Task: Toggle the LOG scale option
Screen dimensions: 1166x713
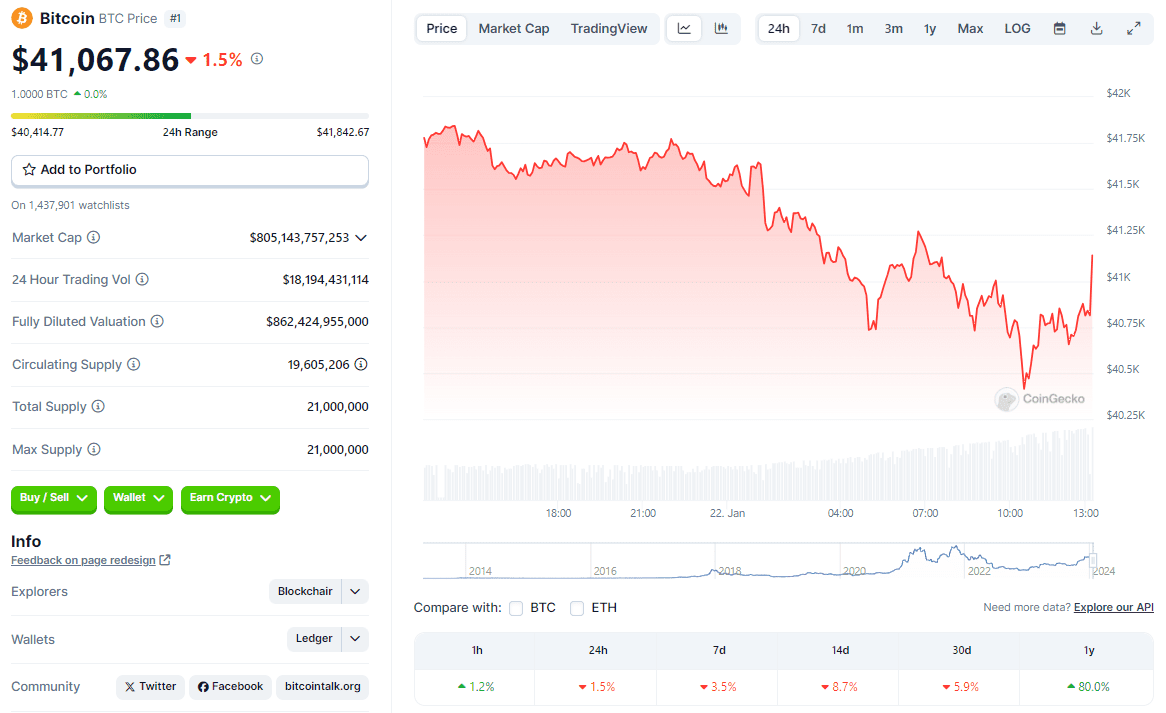Action: 1017,28
